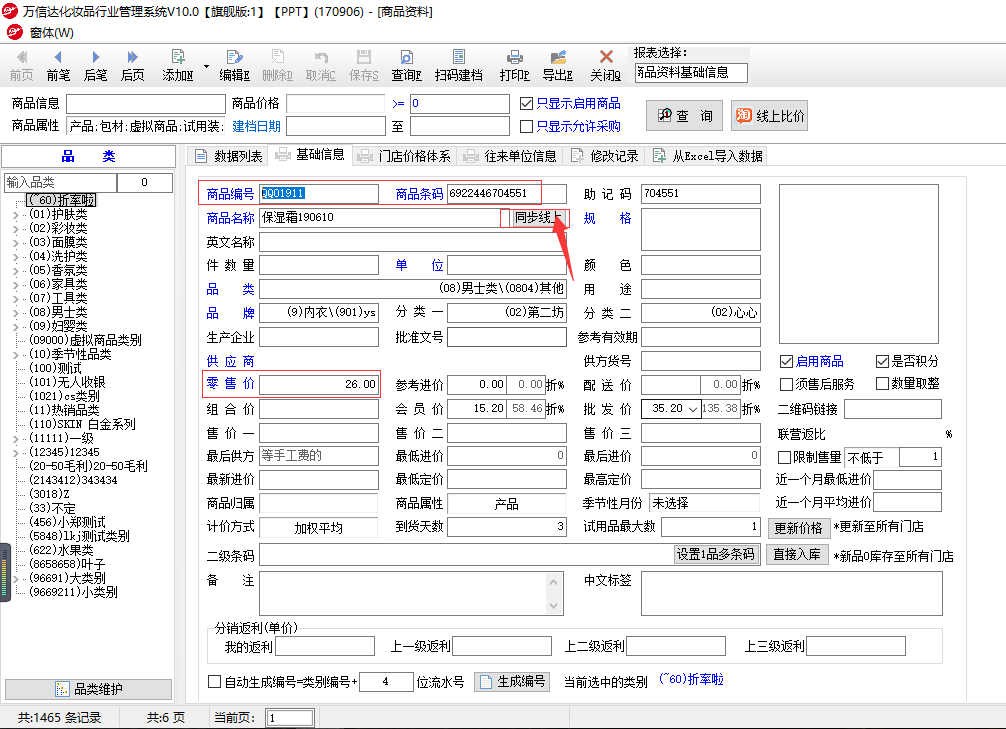Viewport: 1006px width, 729px height.
Task: Toggle 只显示启用商品 checkbox
Action: [527, 103]
